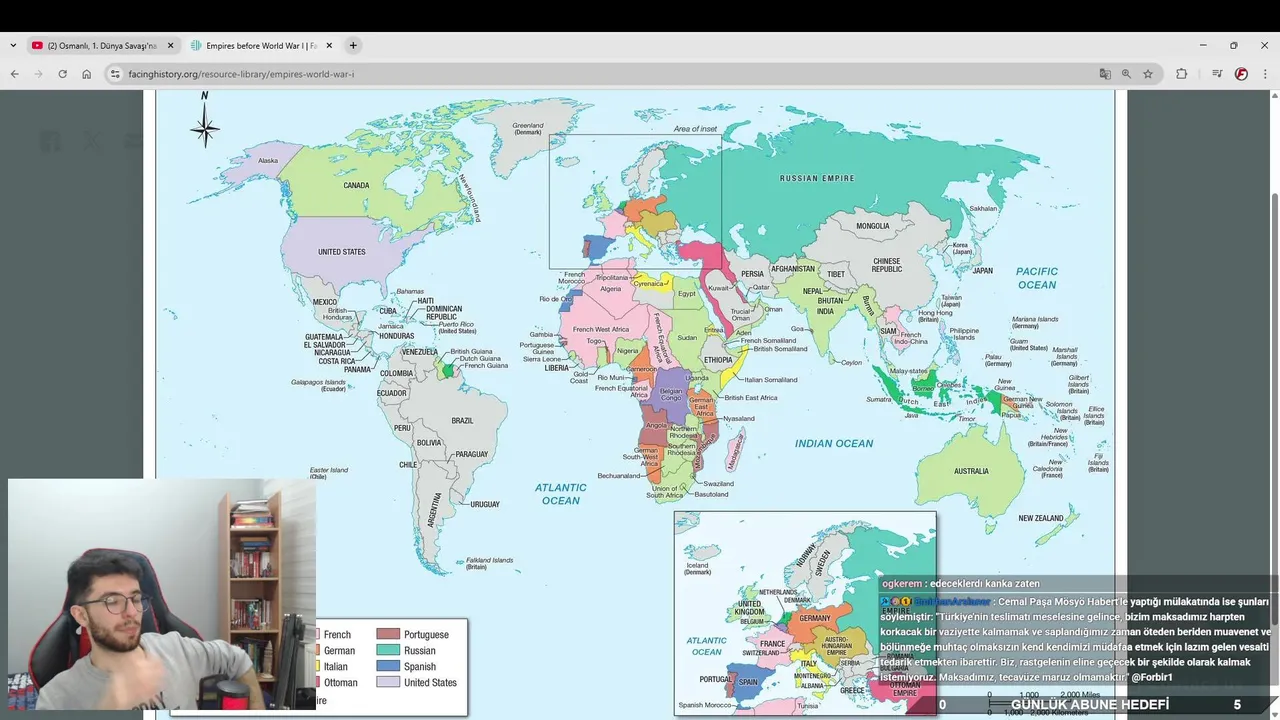Image resolution: width=1280 pixels, height=720 pixels.
Task: Click the NEW ZEALAND label
Action: 1041,518
